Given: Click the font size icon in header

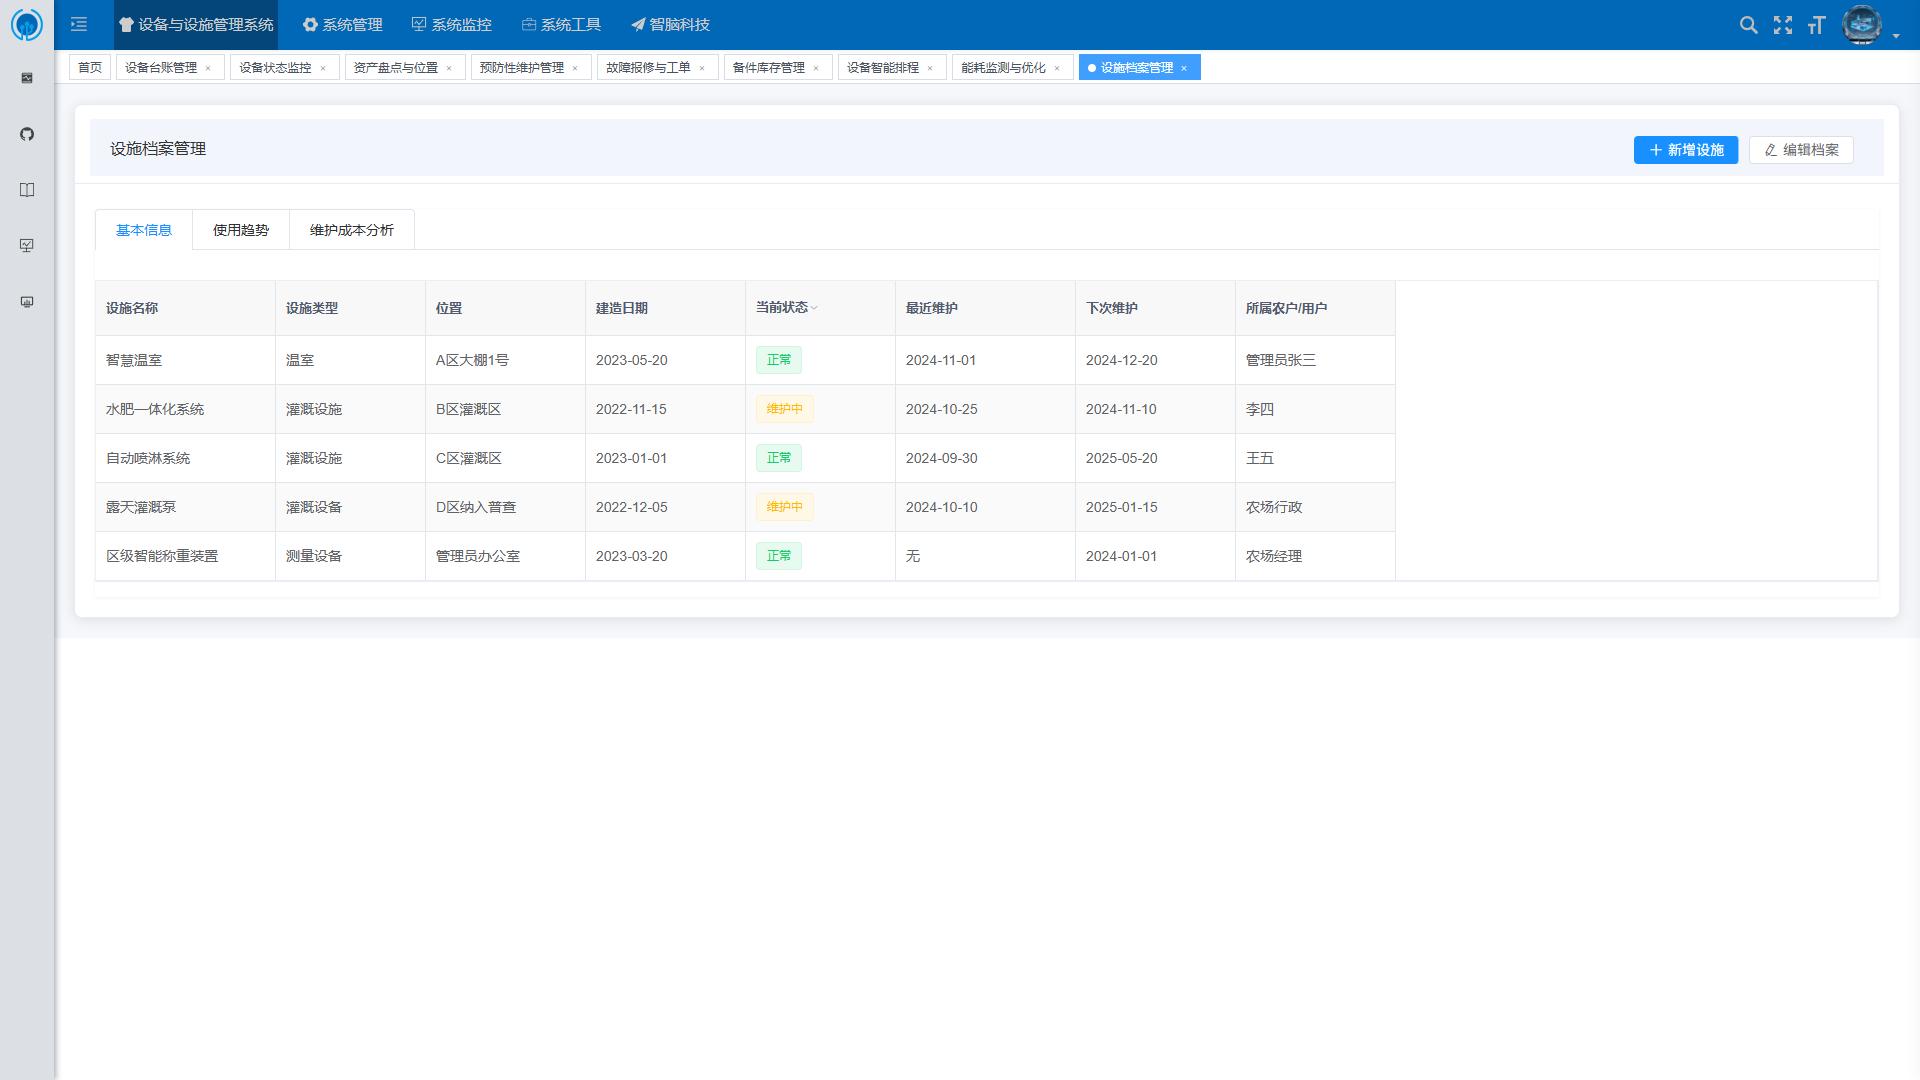Looking at the screenshot, I should pos(1816,25).
